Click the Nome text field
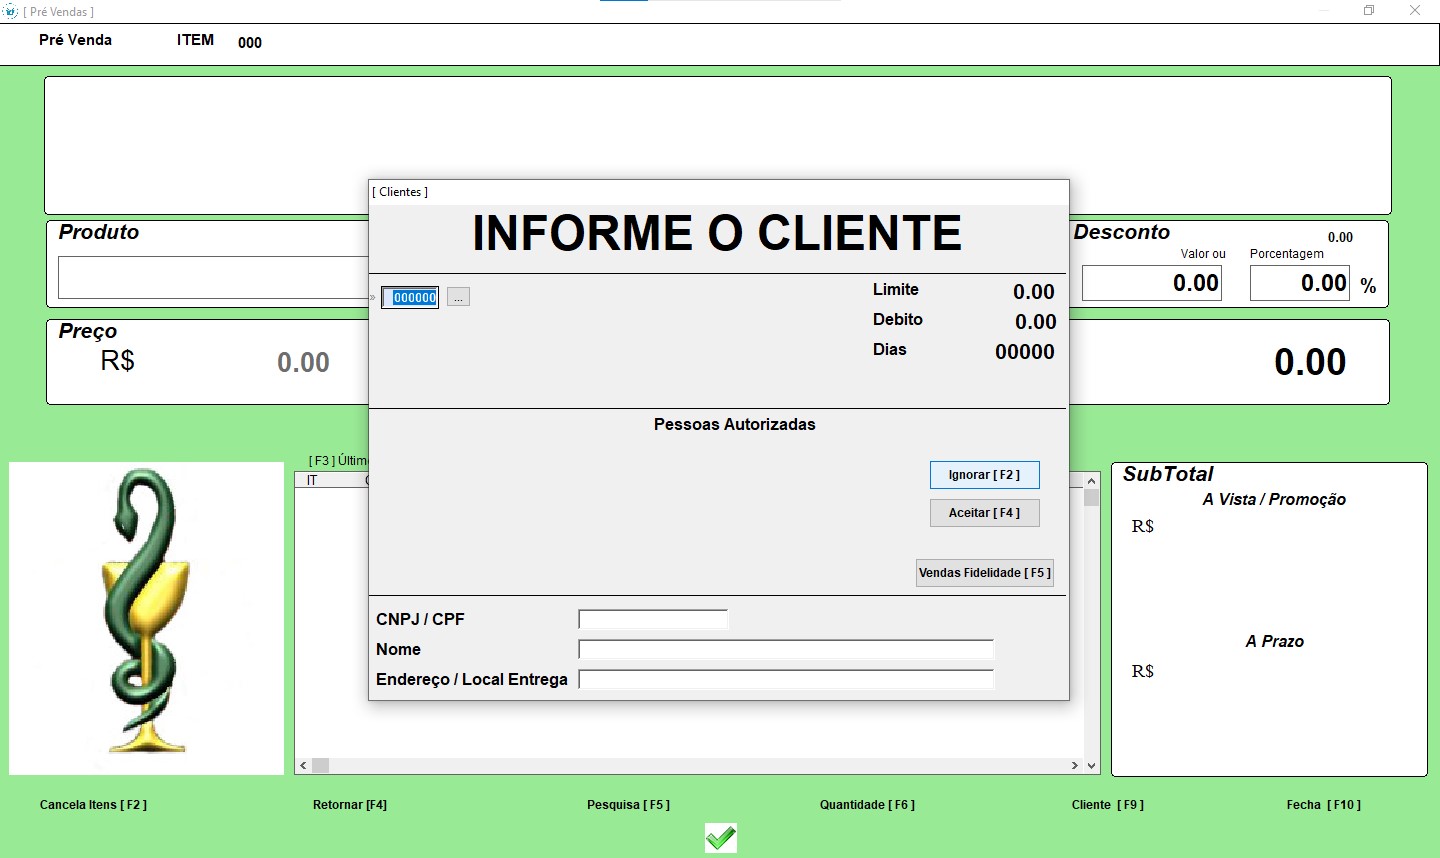 pos(785,650)
